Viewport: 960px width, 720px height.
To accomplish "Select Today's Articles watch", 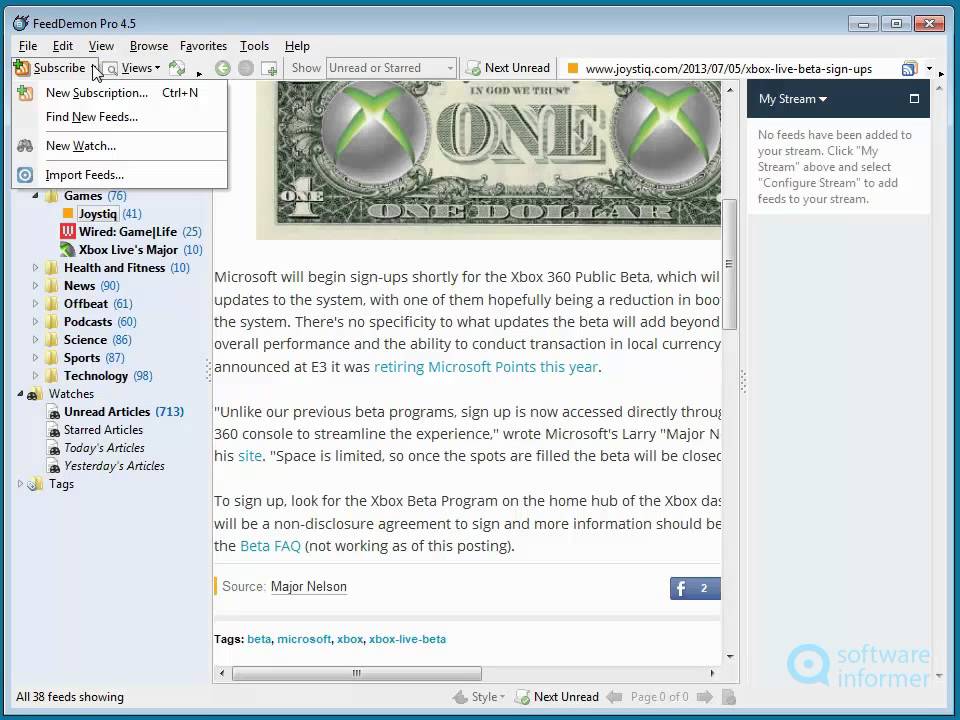I will pos(104,448).
